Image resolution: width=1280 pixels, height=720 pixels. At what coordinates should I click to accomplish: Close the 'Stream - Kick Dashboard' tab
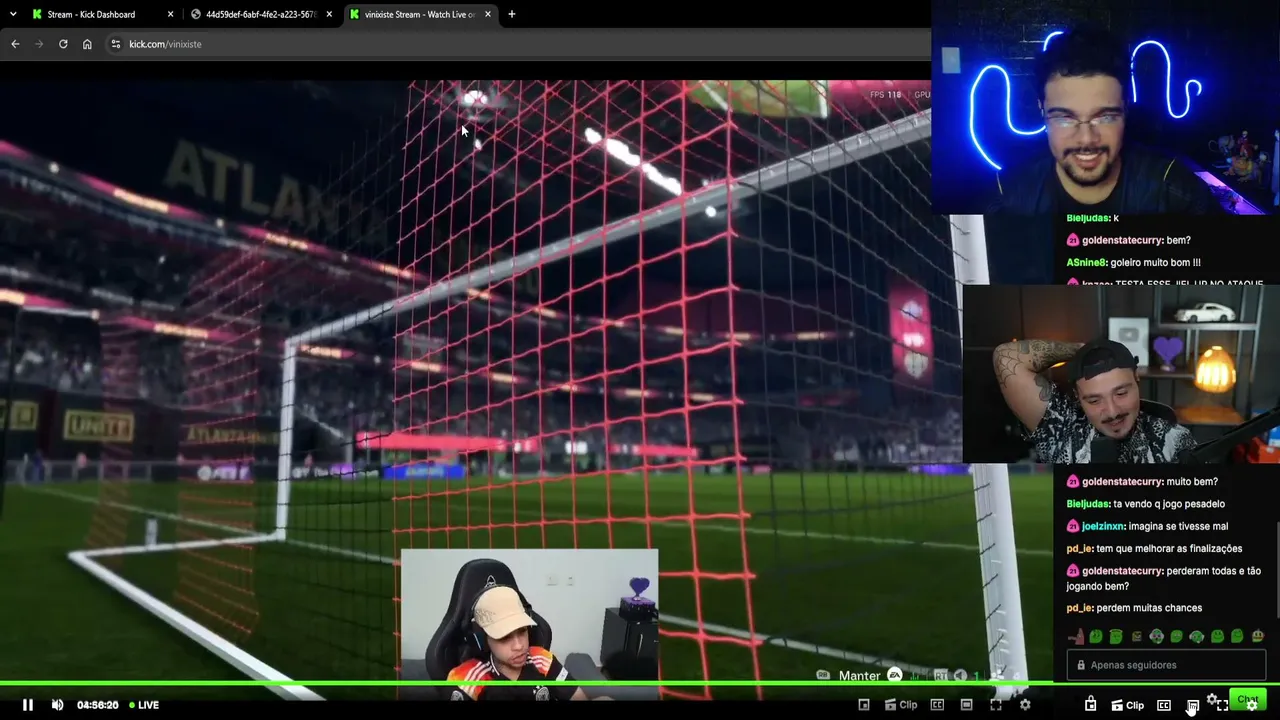(x=170, y=14)
